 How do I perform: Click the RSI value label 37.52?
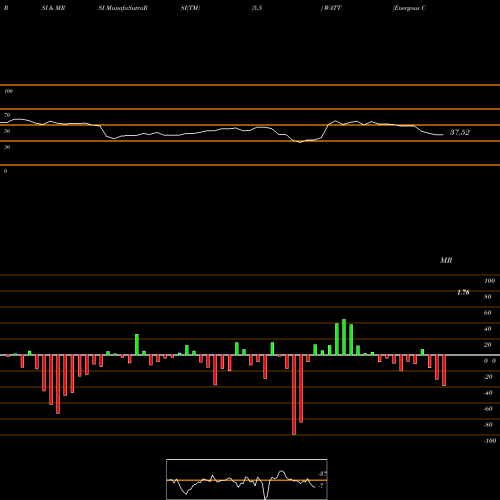[x=460, y=132]
